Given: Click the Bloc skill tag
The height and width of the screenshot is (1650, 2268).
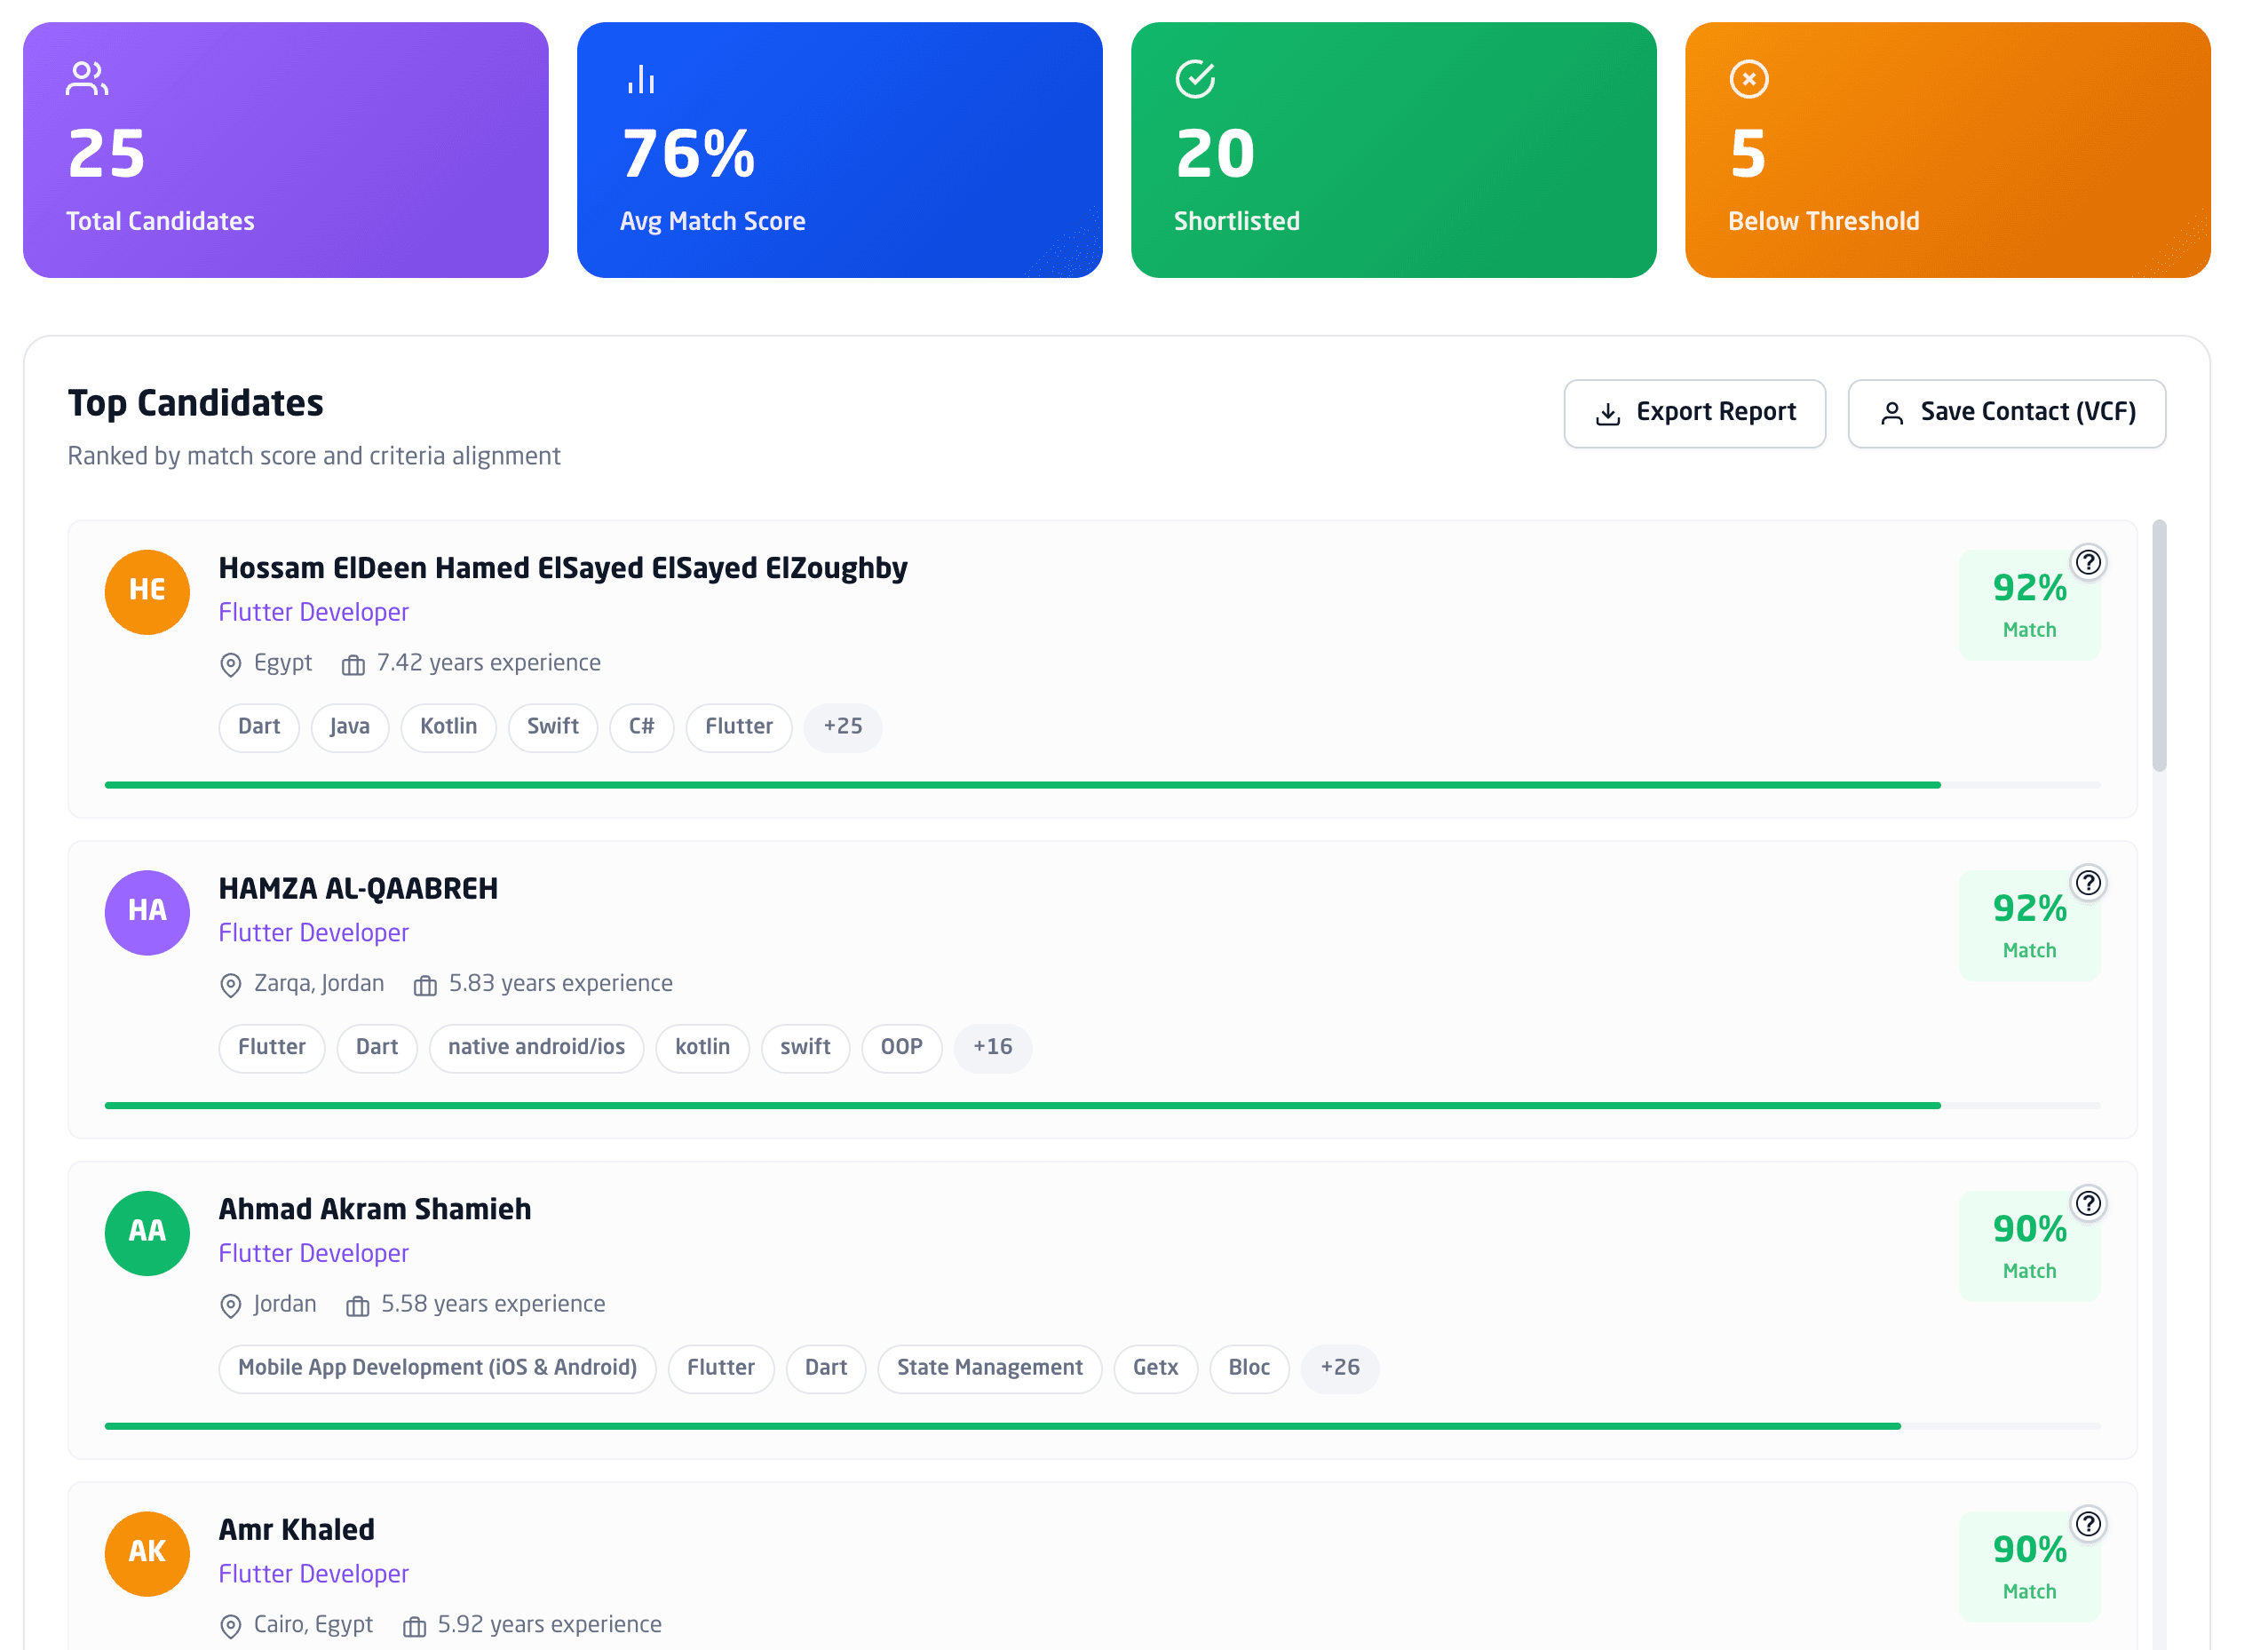Looking at the screenshot, I should click(x=1249, y=1368).
